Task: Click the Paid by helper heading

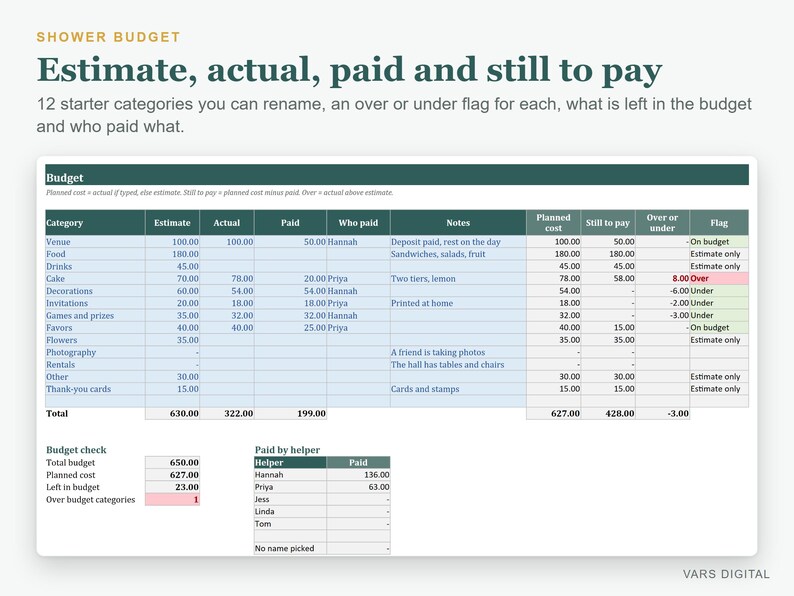Action: [x=288, y=450]
